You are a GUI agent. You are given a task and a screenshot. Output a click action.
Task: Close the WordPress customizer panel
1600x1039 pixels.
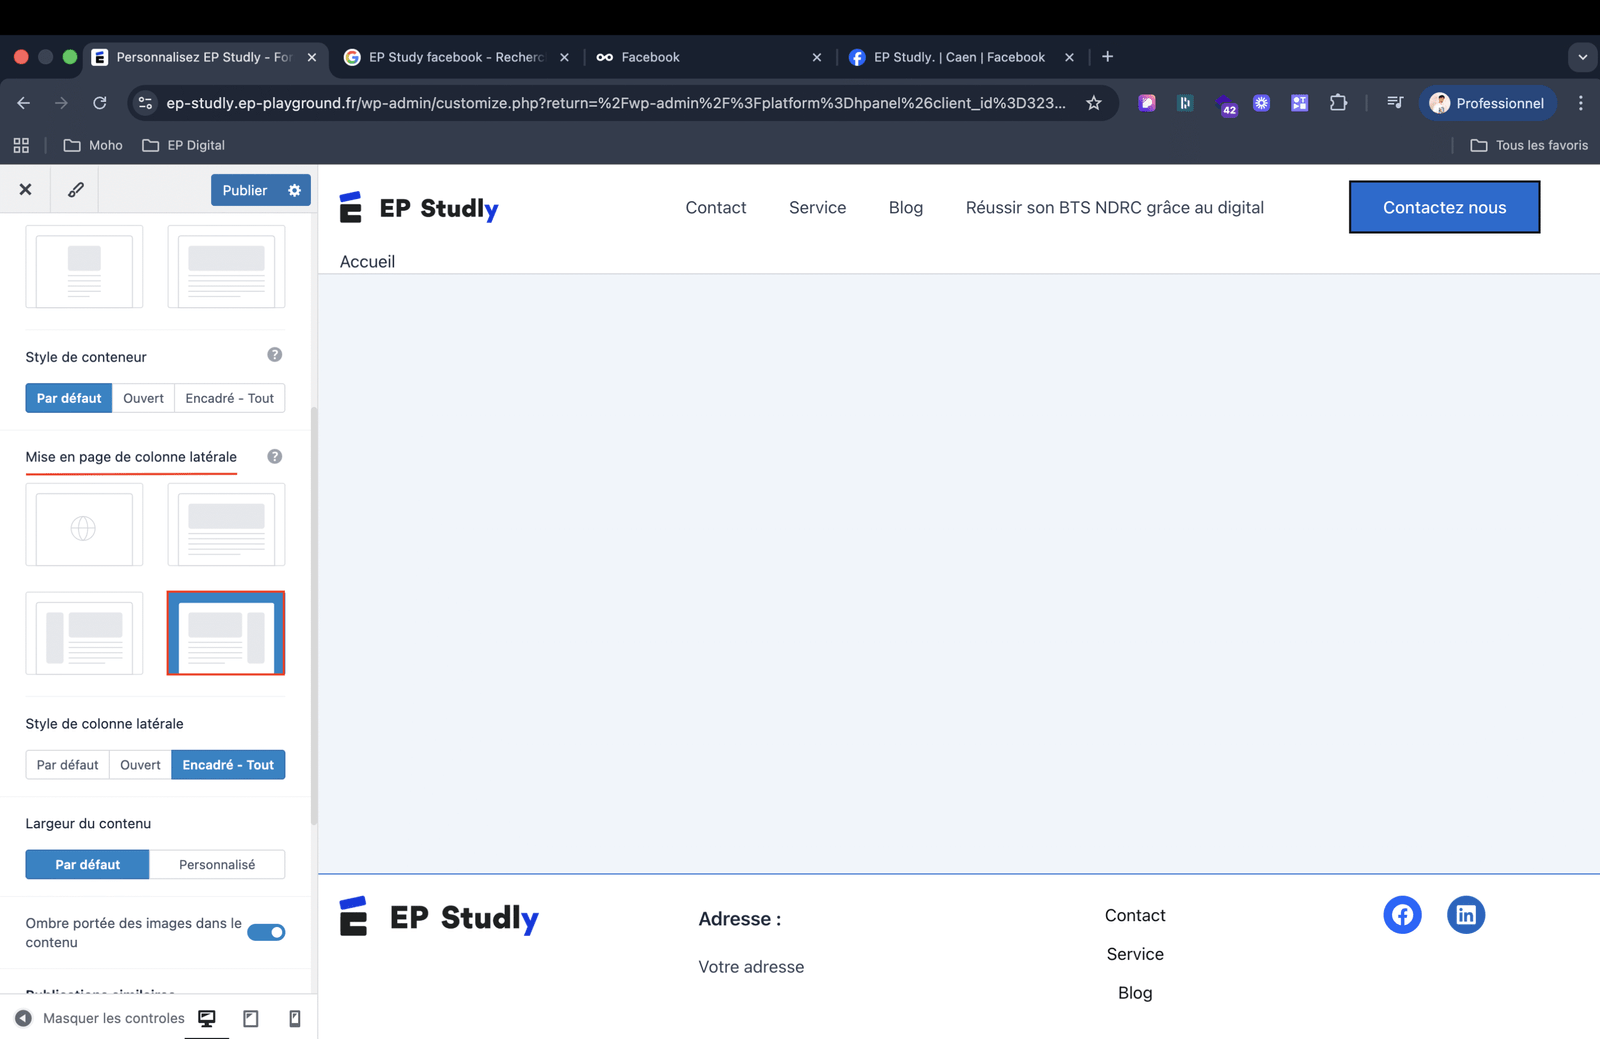point(25,190)
